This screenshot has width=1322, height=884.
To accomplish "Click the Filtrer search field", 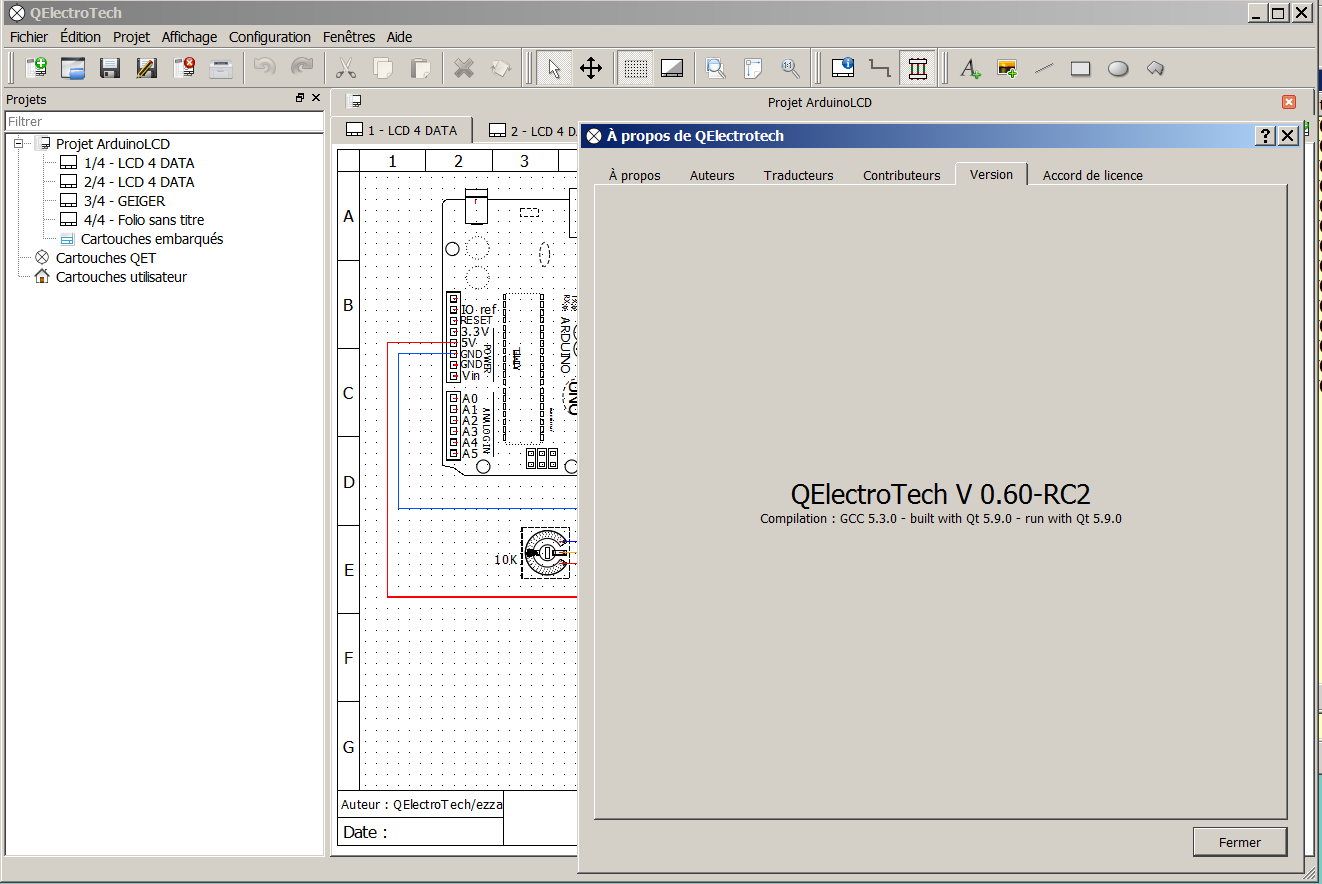I will tap(164, 121).
